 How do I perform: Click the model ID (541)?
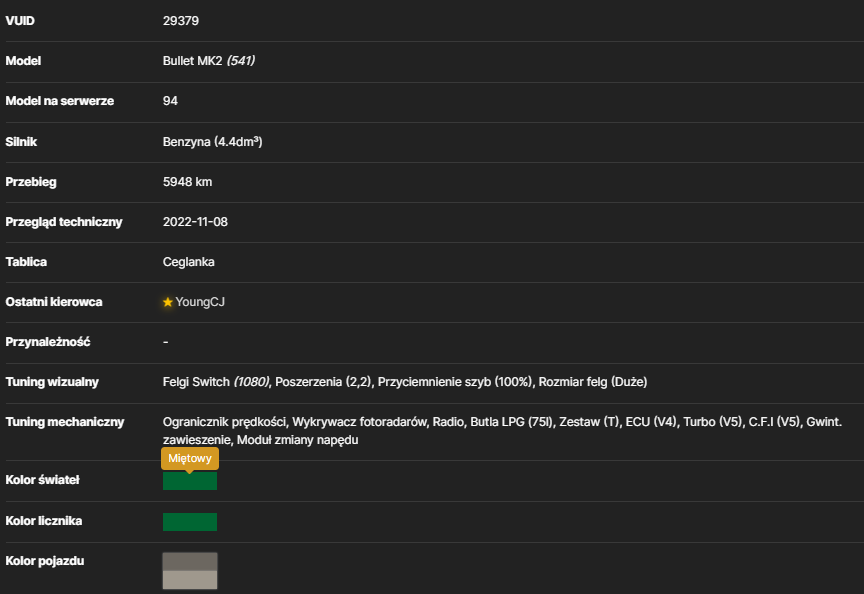click(x=241, y=61)
